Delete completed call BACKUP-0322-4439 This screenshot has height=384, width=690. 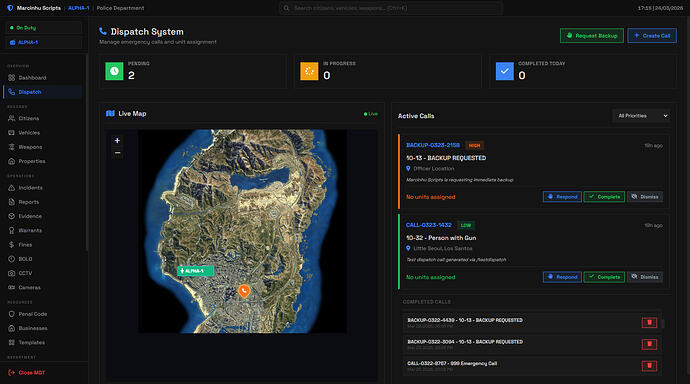coord(650,322)
